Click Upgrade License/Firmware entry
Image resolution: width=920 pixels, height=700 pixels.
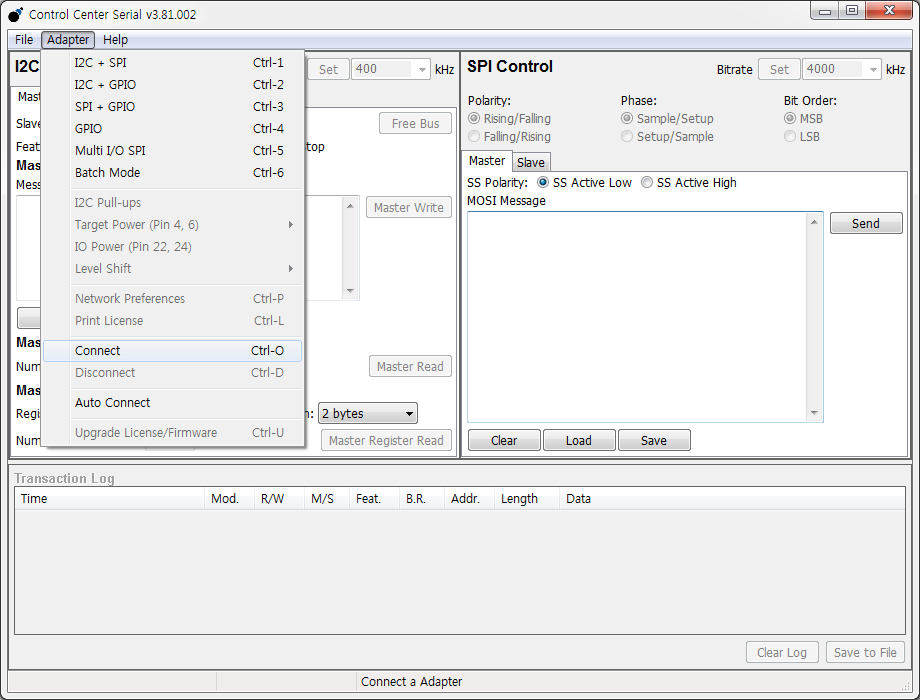coord(172,432)
